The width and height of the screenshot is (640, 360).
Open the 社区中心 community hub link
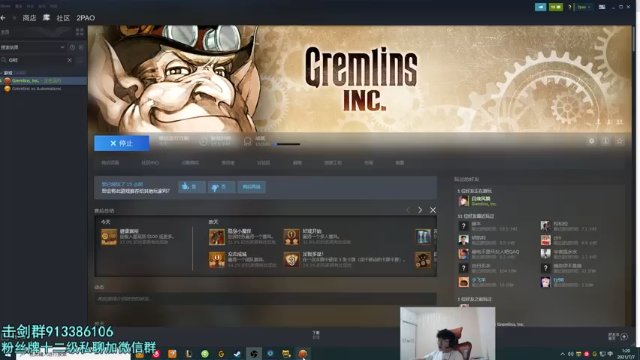click(x=150, y=163)
